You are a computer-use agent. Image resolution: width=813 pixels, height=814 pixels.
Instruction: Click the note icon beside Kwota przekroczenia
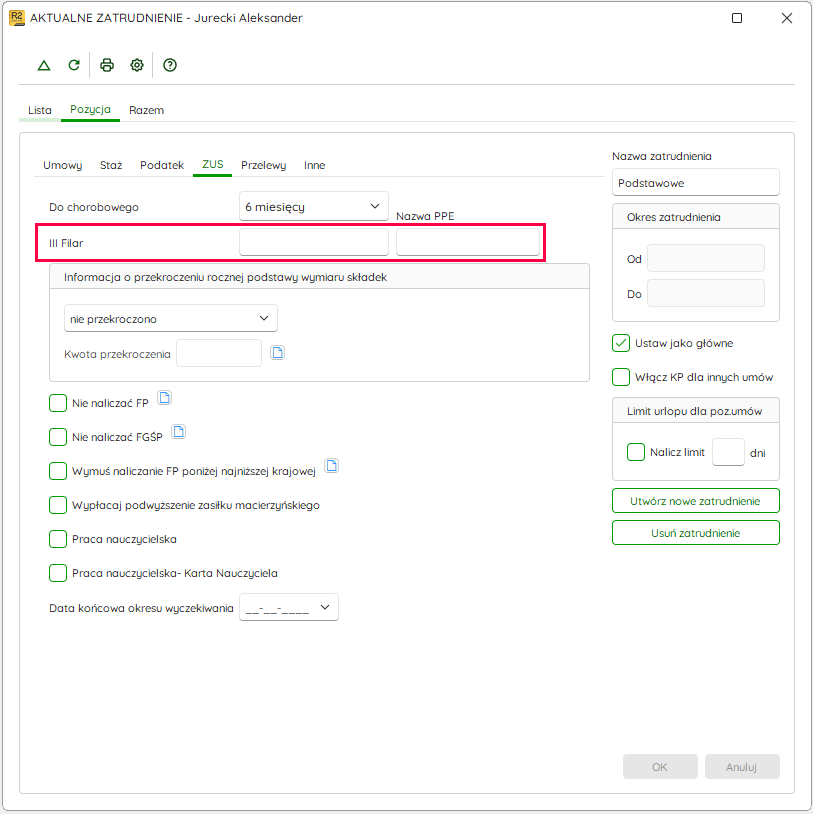278,353
